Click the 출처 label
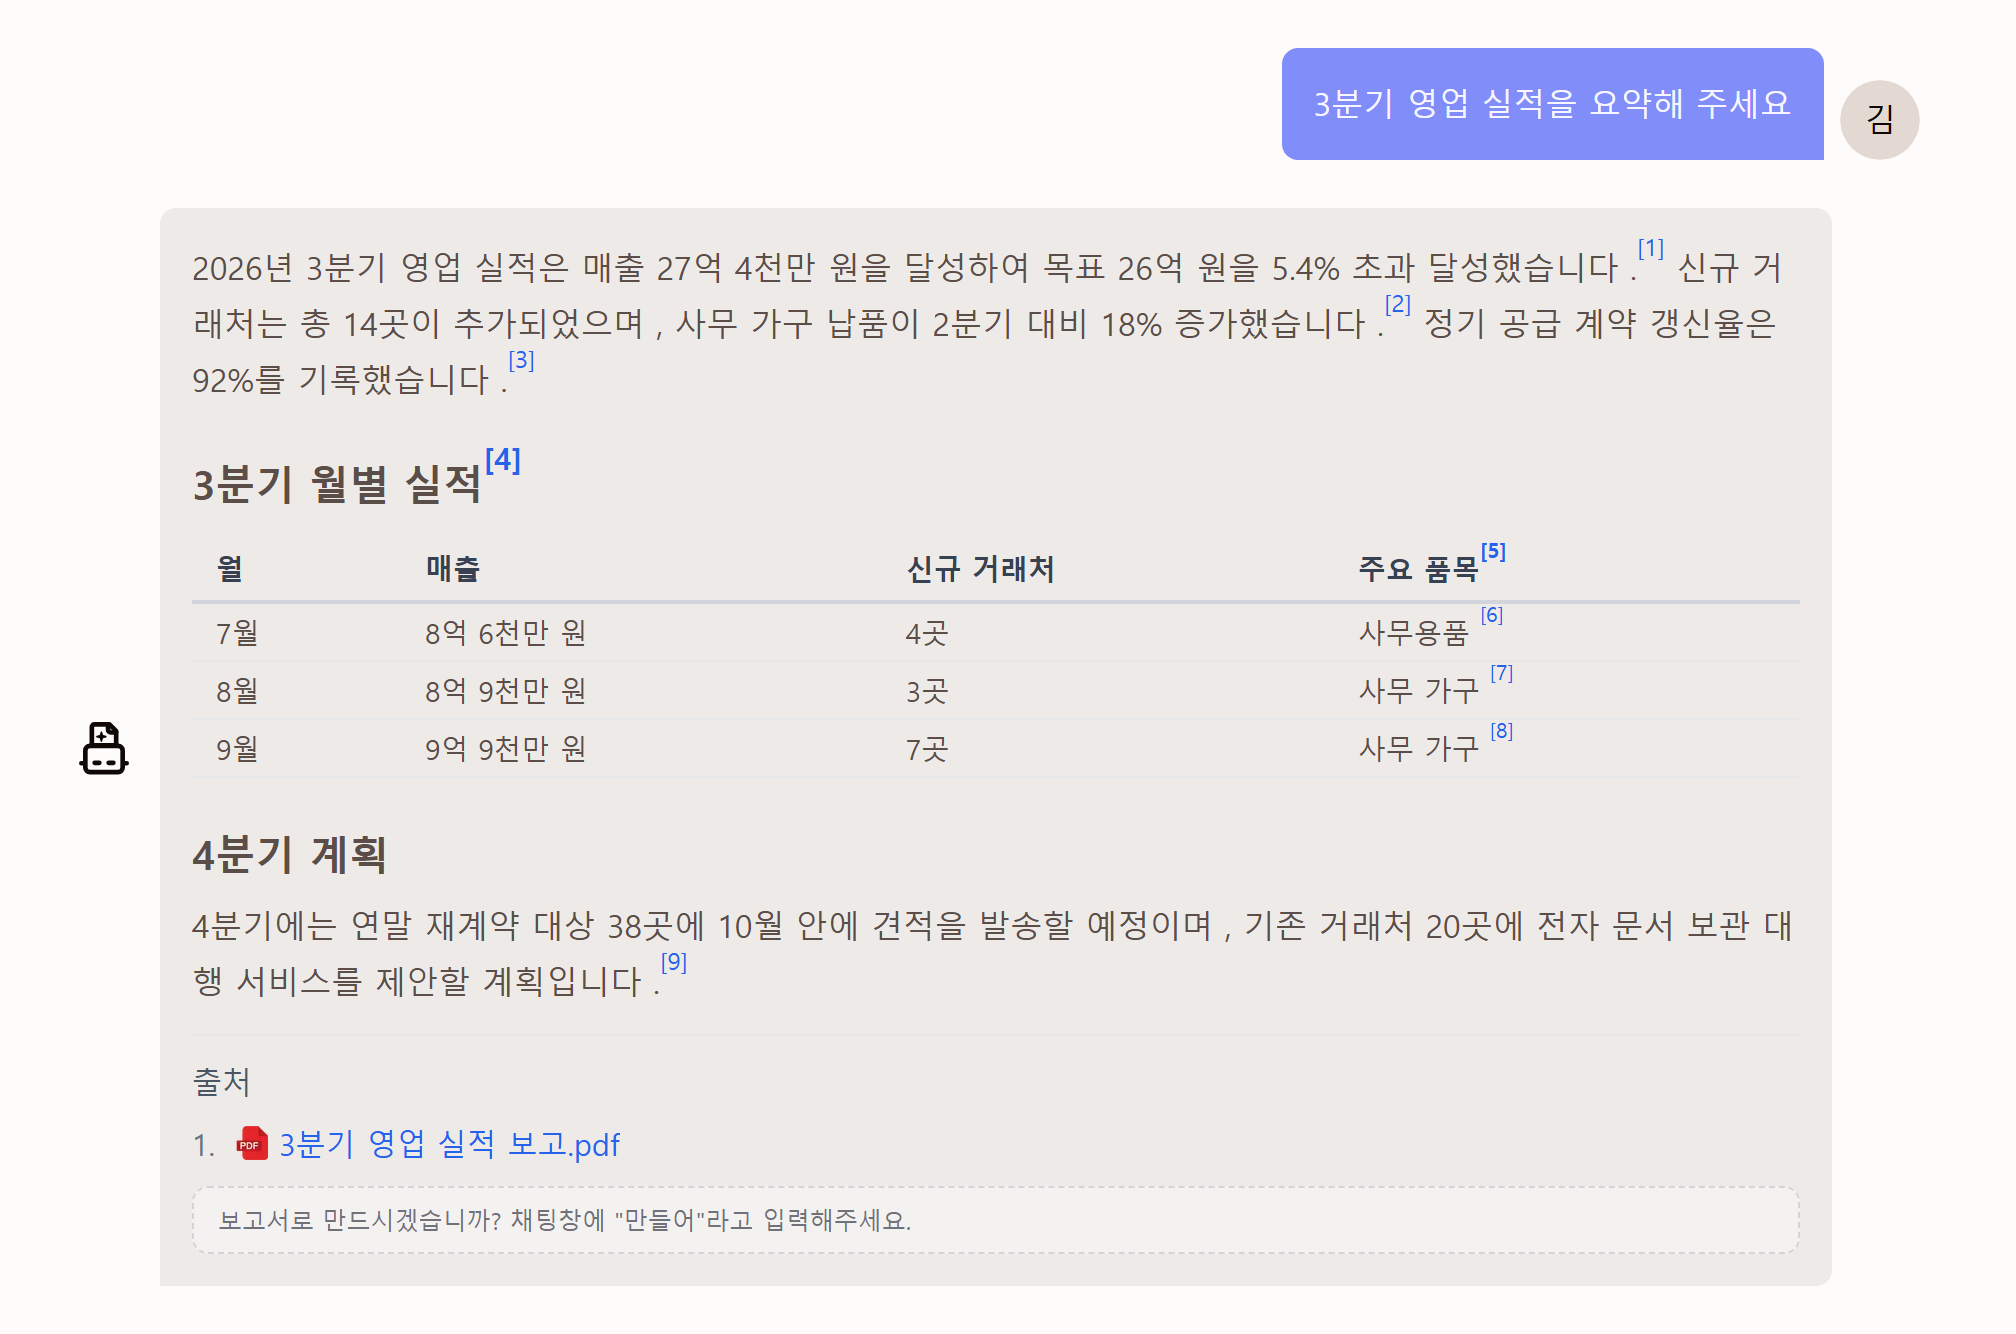Image resolution: width=2016 pixels, height=1334 pixels. point(221,1081)
